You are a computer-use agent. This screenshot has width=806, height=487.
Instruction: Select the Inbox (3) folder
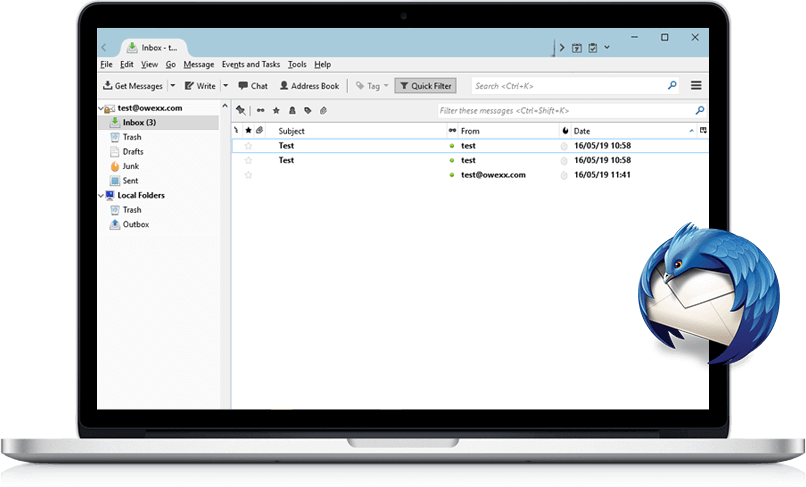[x=158, y=122]
